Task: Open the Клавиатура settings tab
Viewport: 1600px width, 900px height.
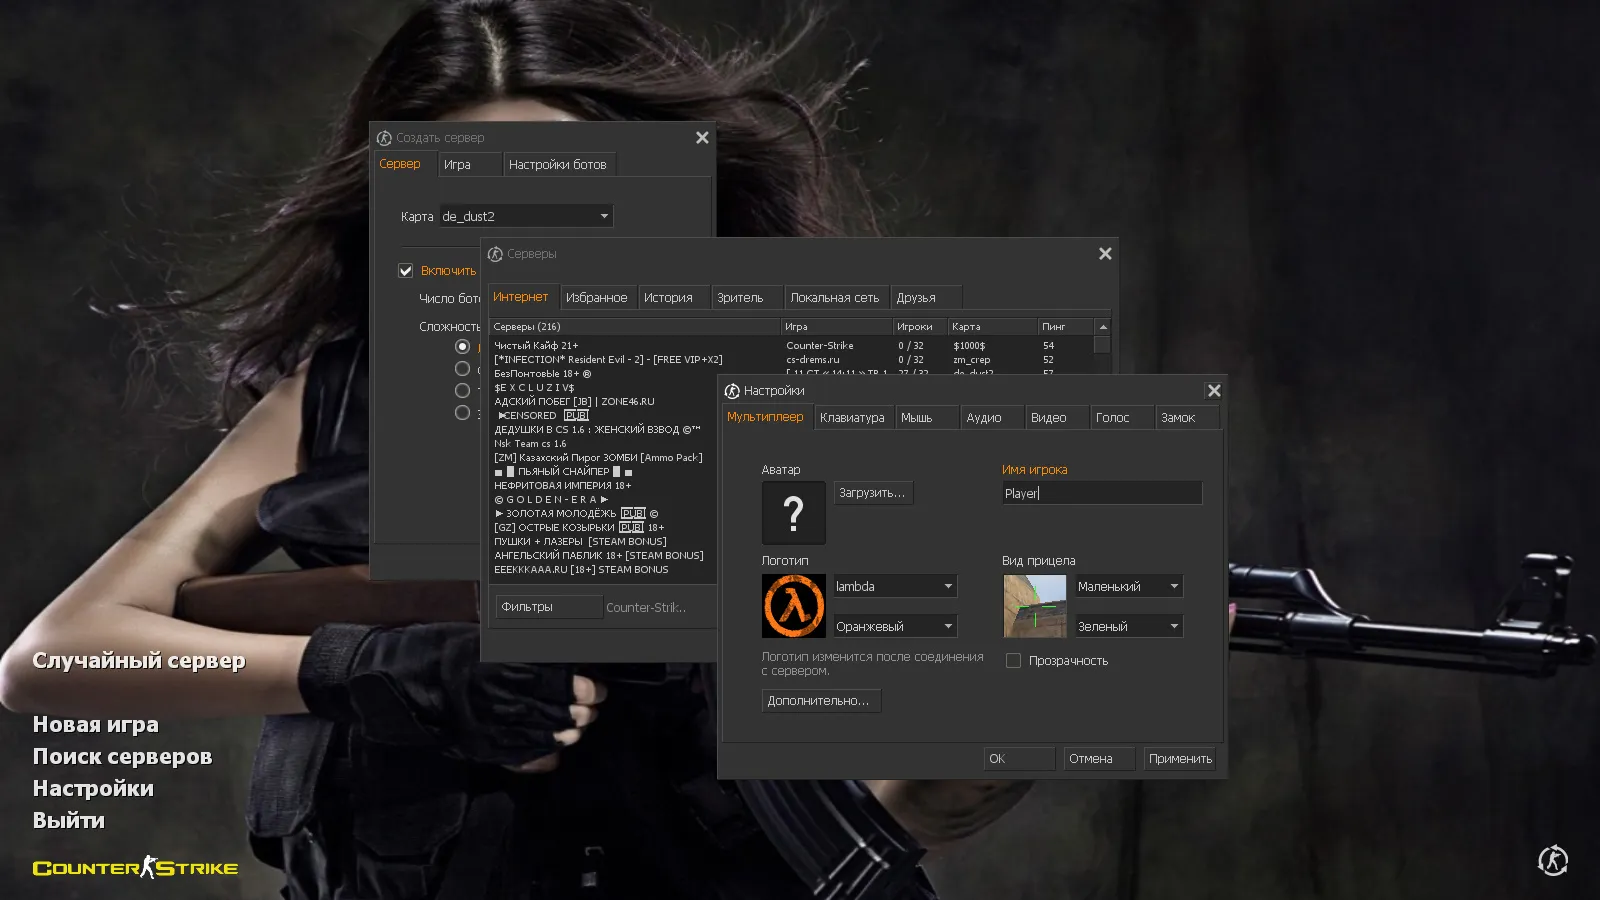Action: (852, 417)
